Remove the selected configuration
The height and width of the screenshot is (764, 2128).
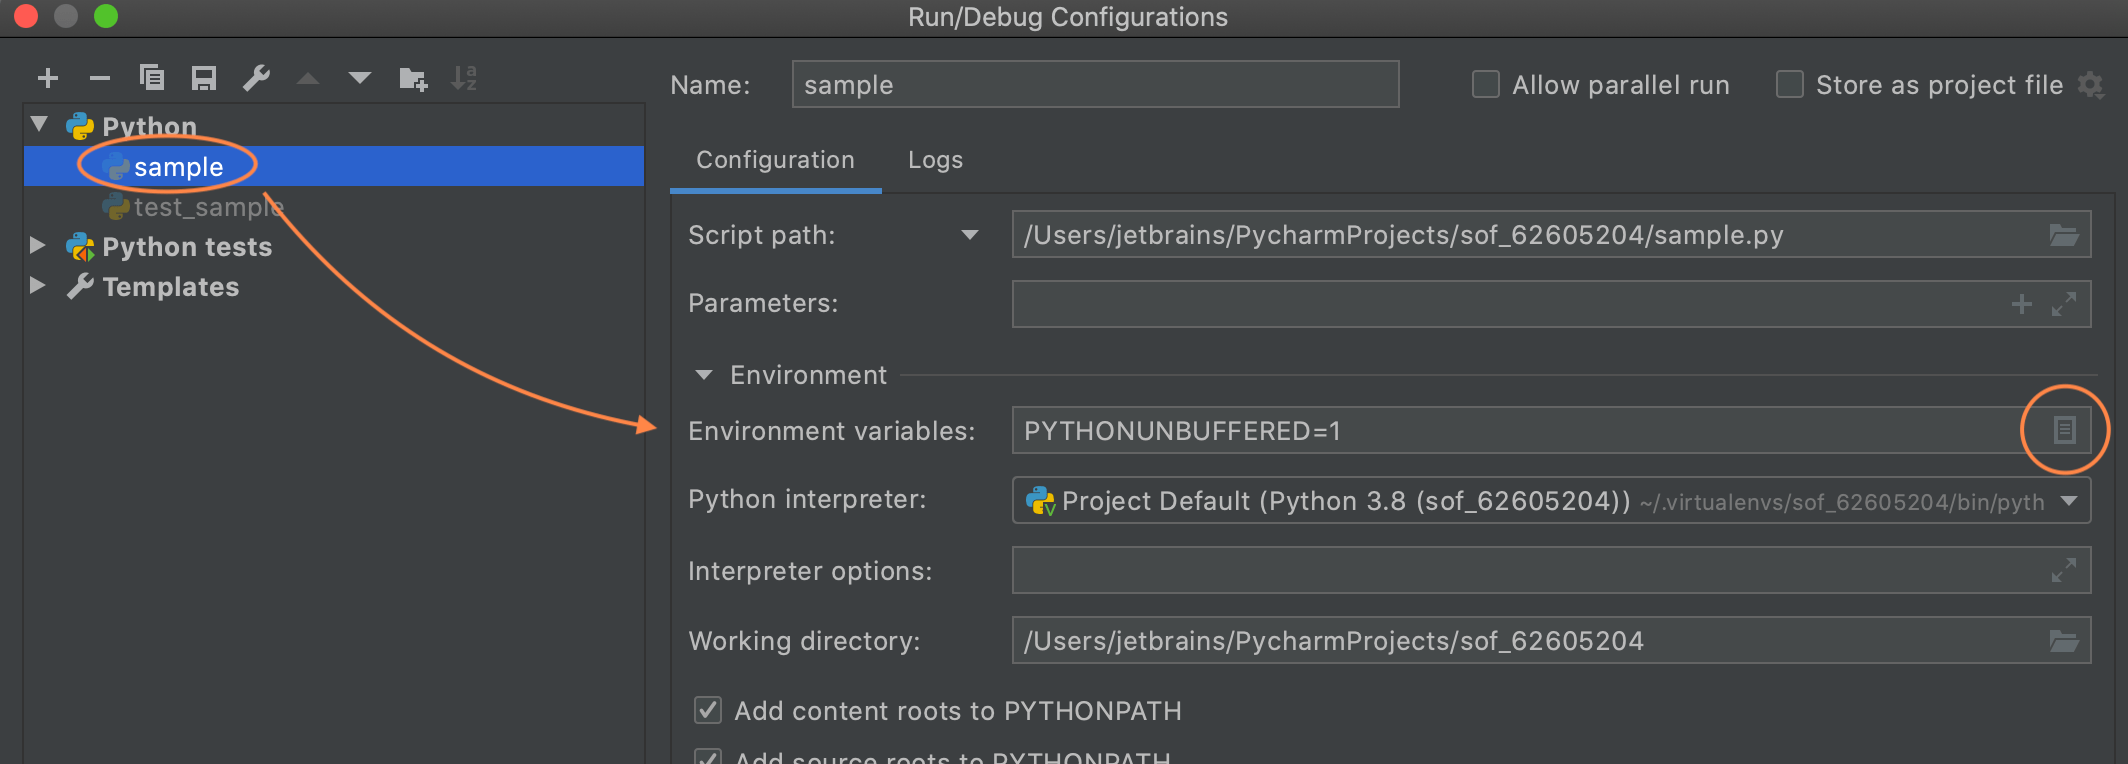click(x=100, y=78)
